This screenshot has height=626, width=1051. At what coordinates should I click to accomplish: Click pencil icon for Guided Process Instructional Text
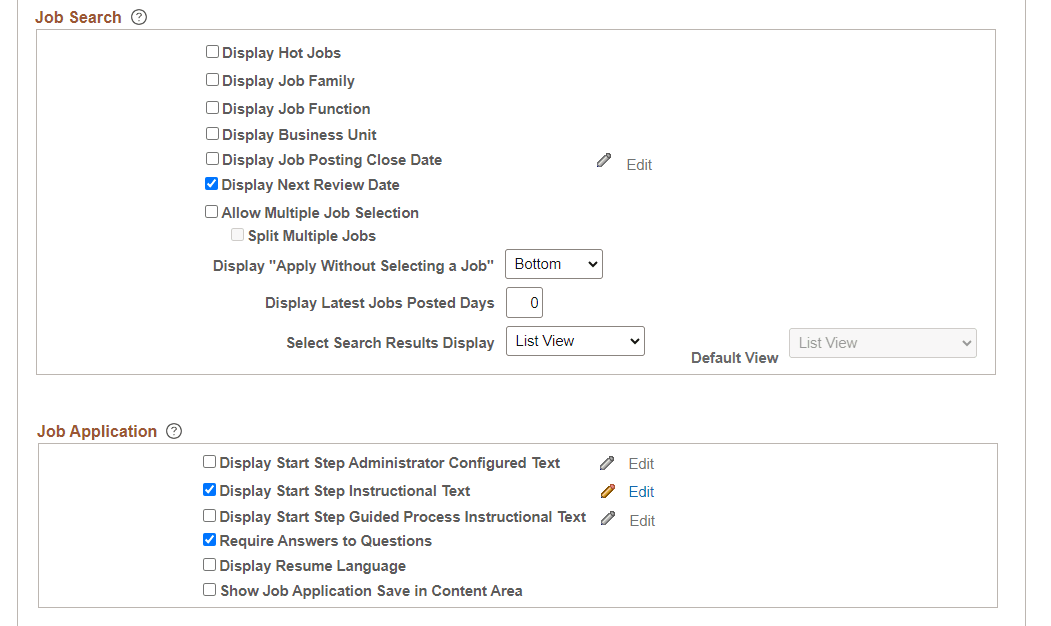tap(608, 518)
